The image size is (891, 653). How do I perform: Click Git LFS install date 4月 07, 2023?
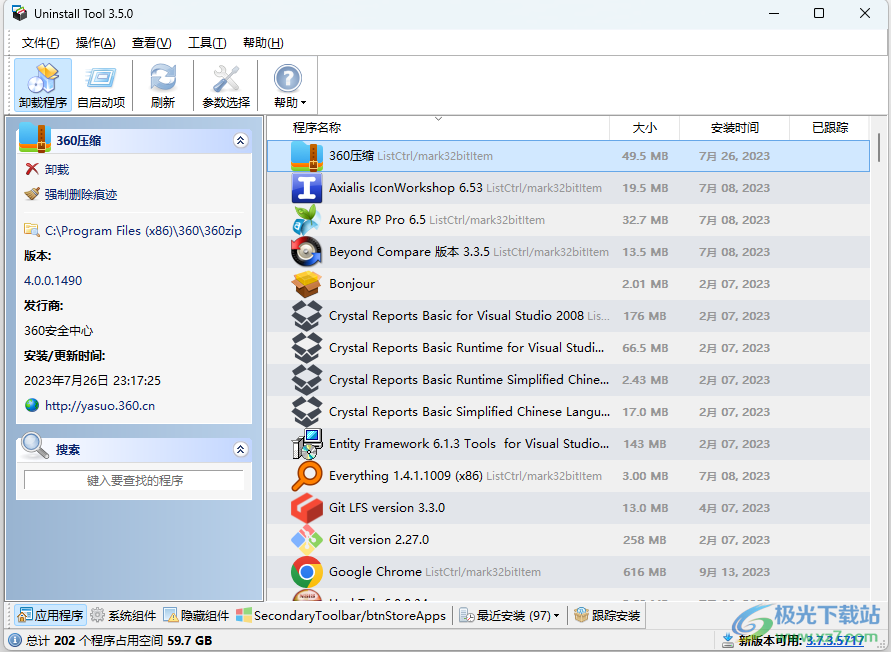point(734,508)
